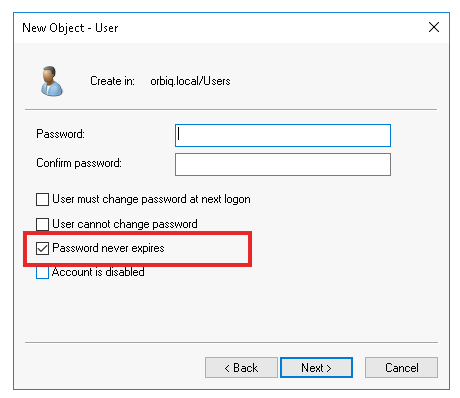Tick the Account is disabled checkbox box
This screenshot has height=398, width=460.
coord(42,272)
